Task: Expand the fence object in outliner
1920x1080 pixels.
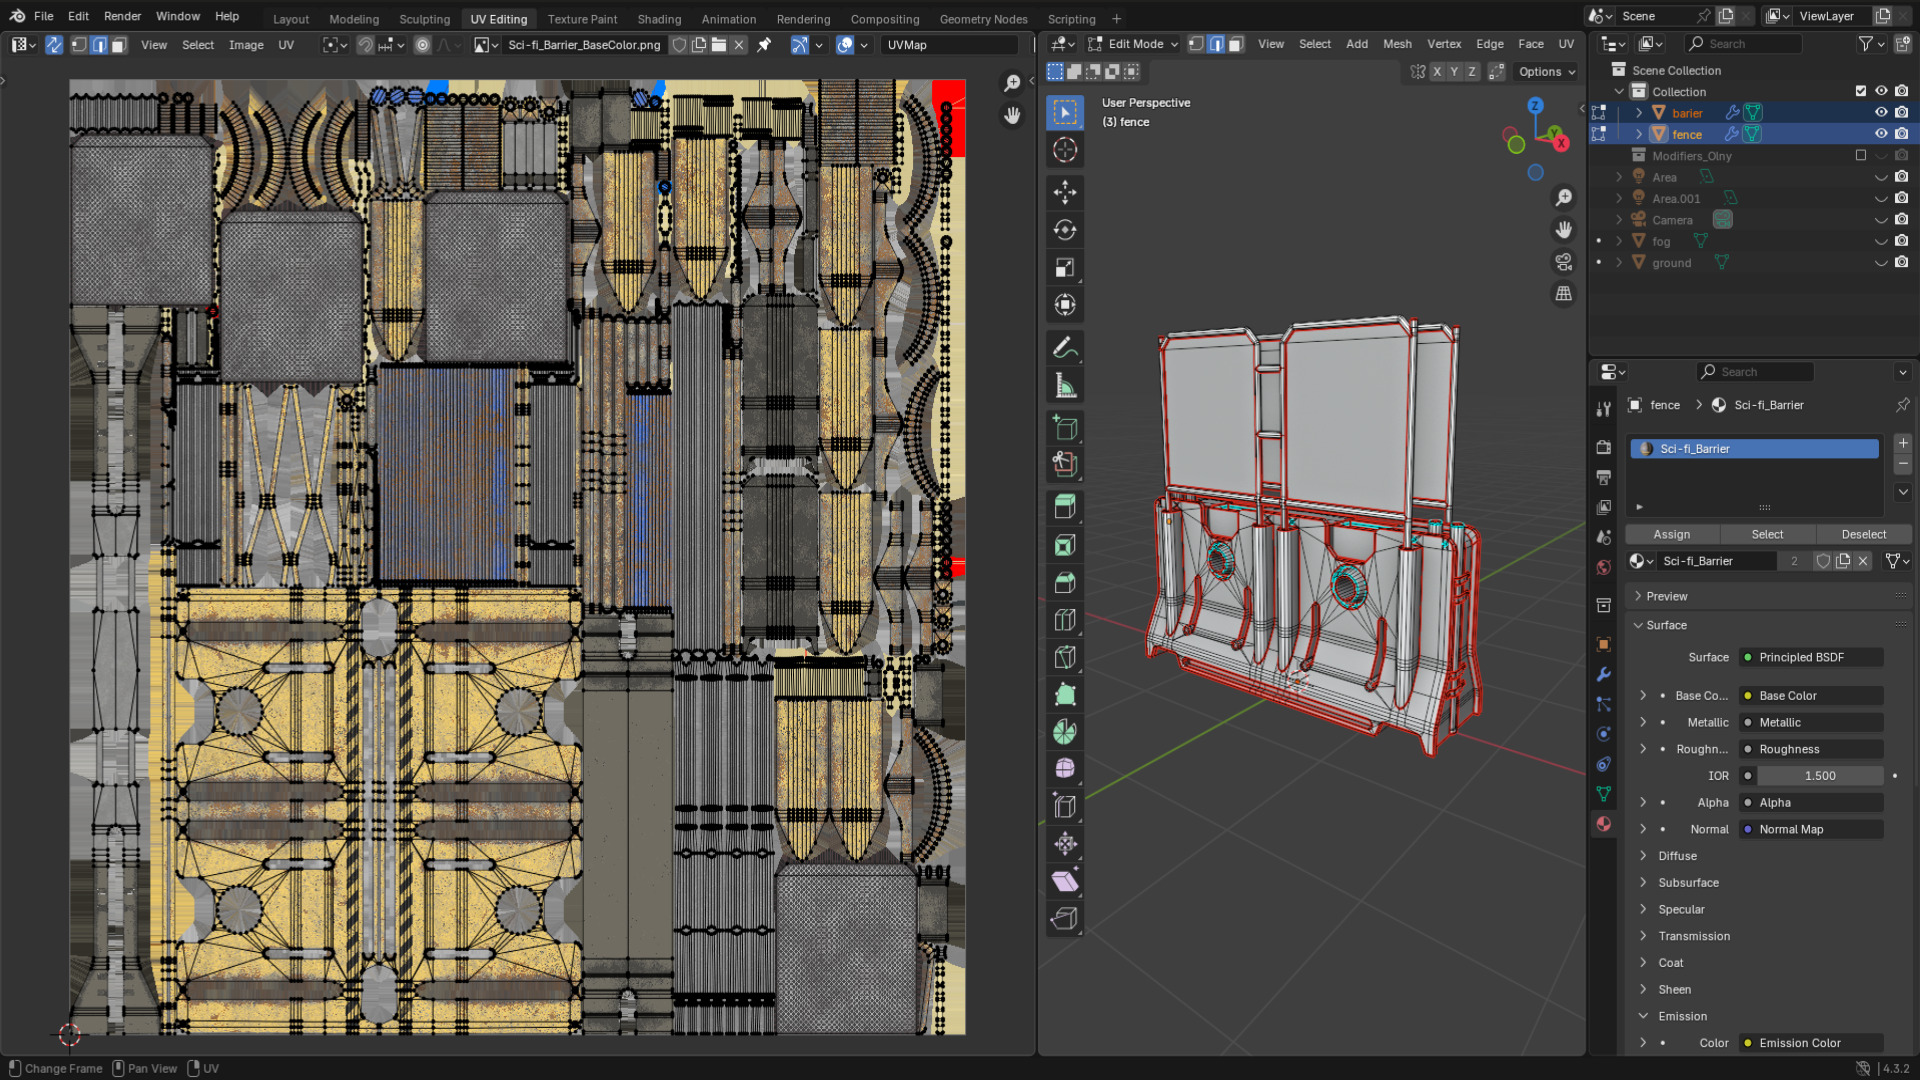Action: (1639, 134)
